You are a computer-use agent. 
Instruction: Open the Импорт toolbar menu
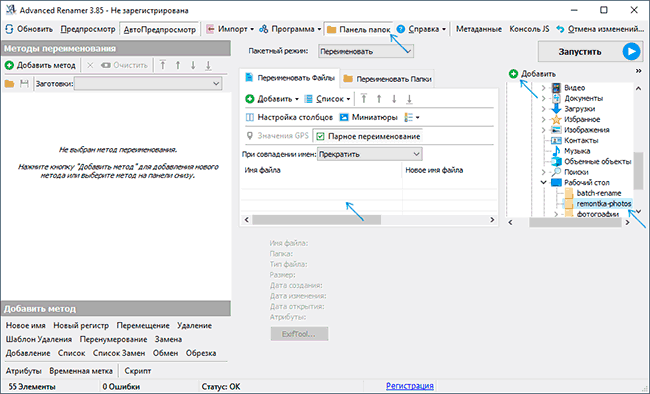pos(230,29)
